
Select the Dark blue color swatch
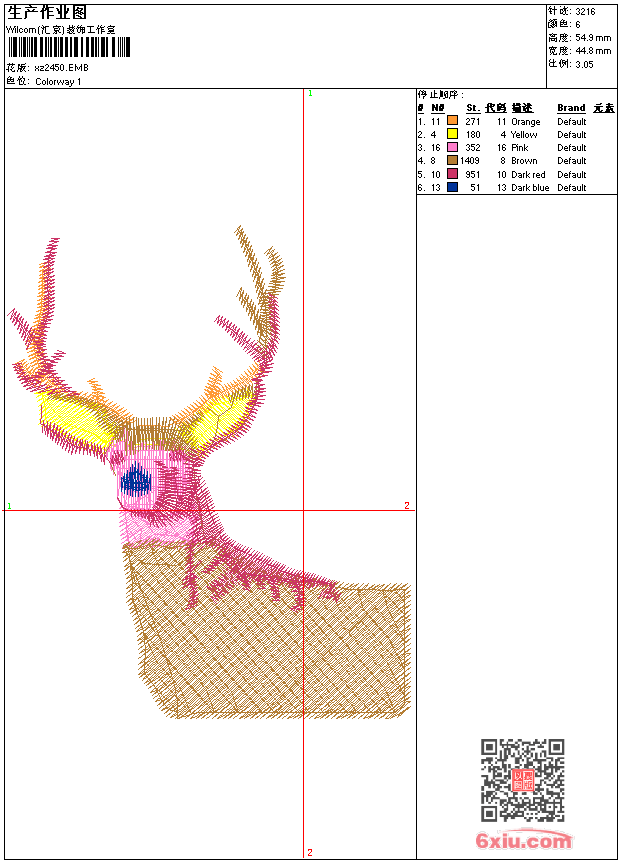coord(452,187)
